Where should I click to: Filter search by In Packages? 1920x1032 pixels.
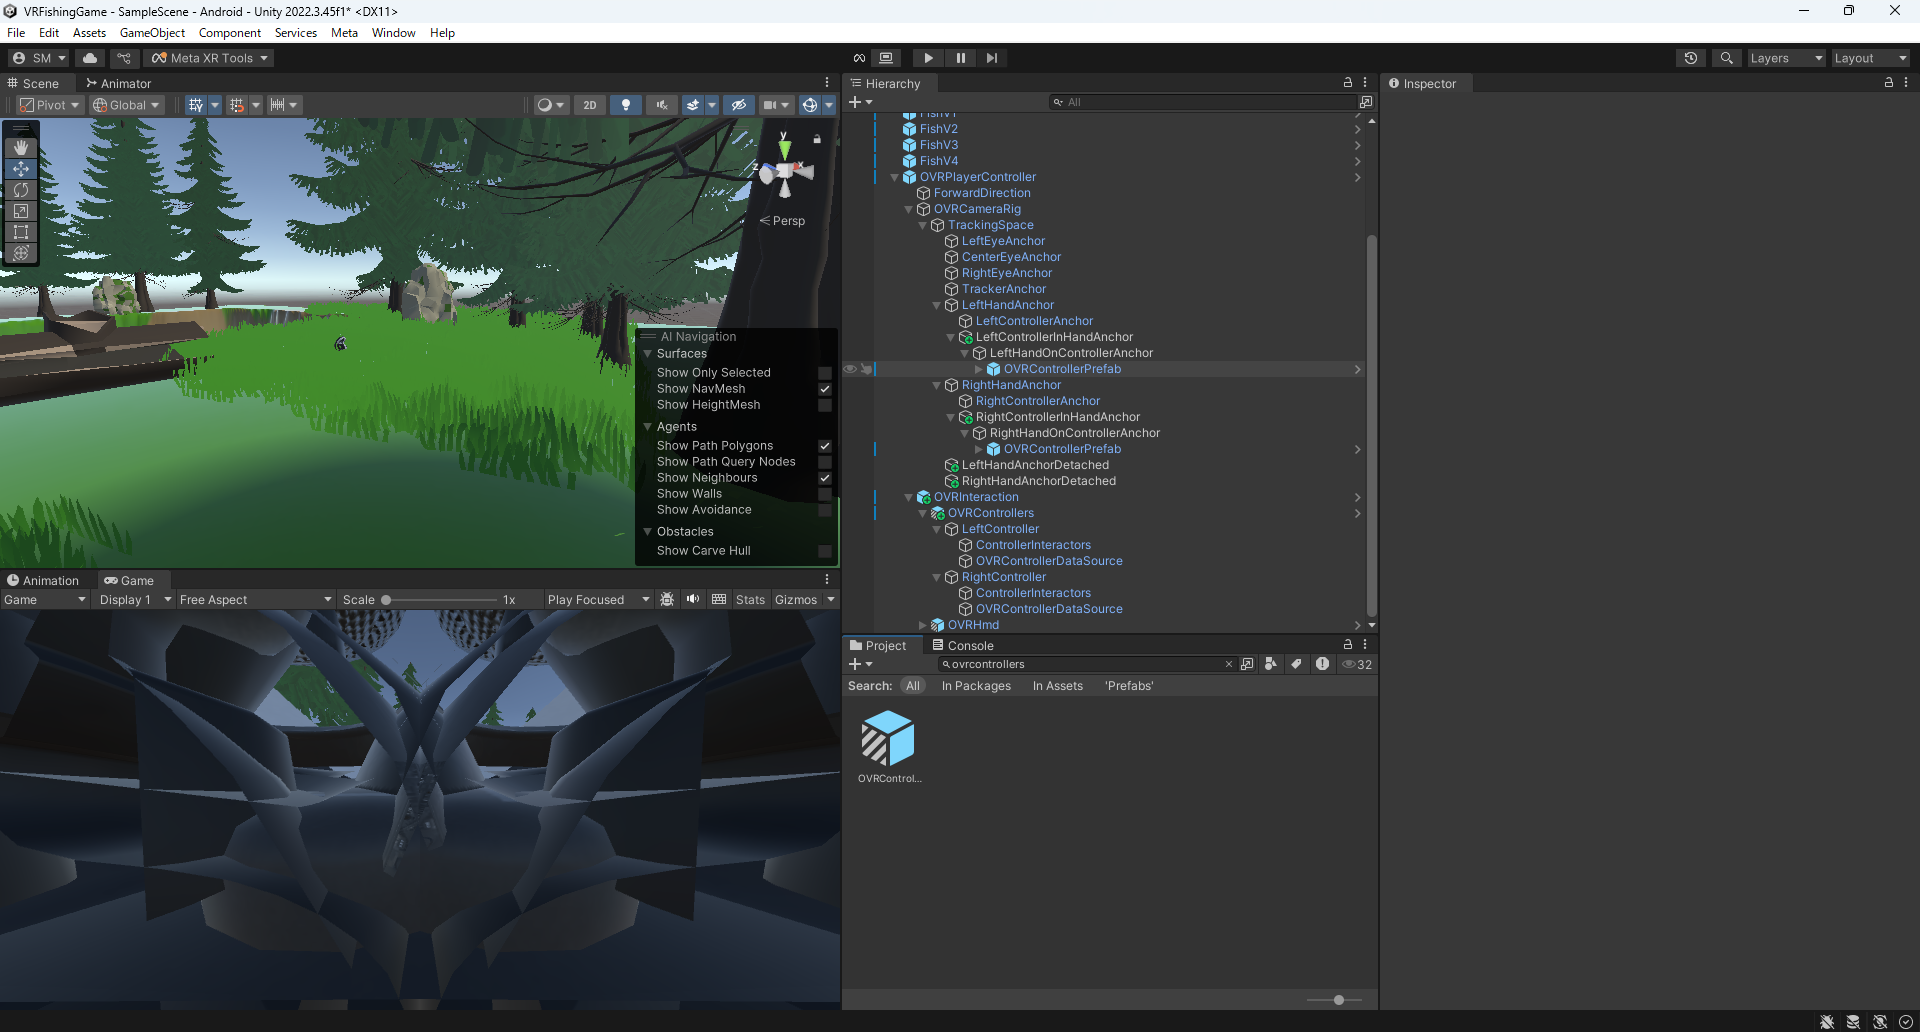click(x=976, y=686)
